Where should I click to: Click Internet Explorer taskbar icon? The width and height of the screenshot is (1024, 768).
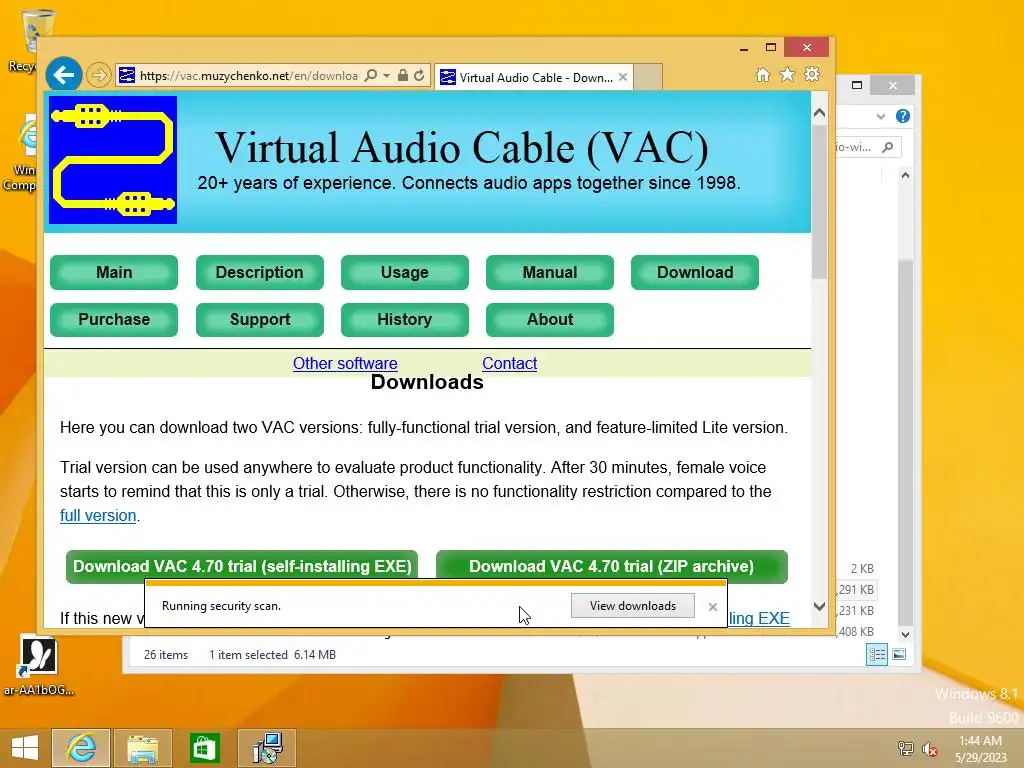tap(81, 748)
